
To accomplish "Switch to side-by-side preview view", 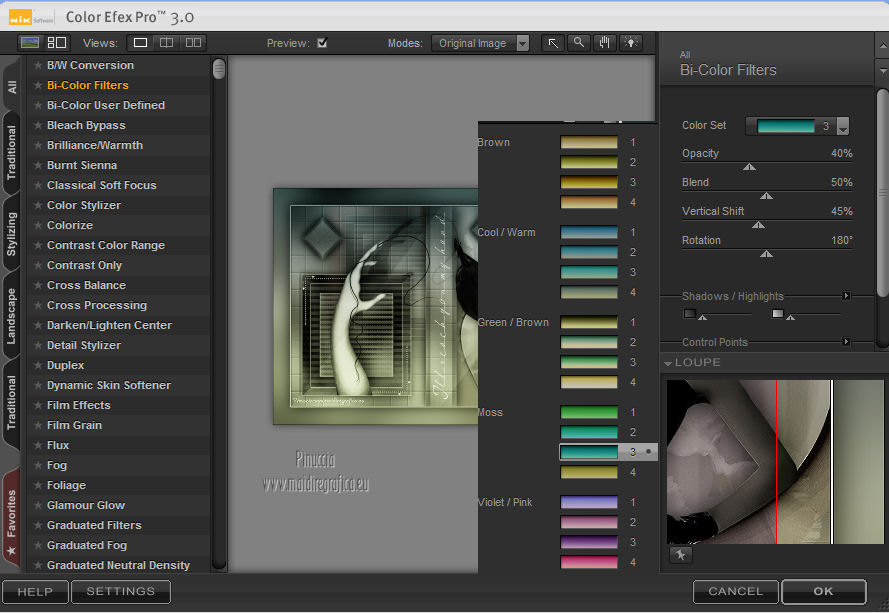I will tap(193, 43).
